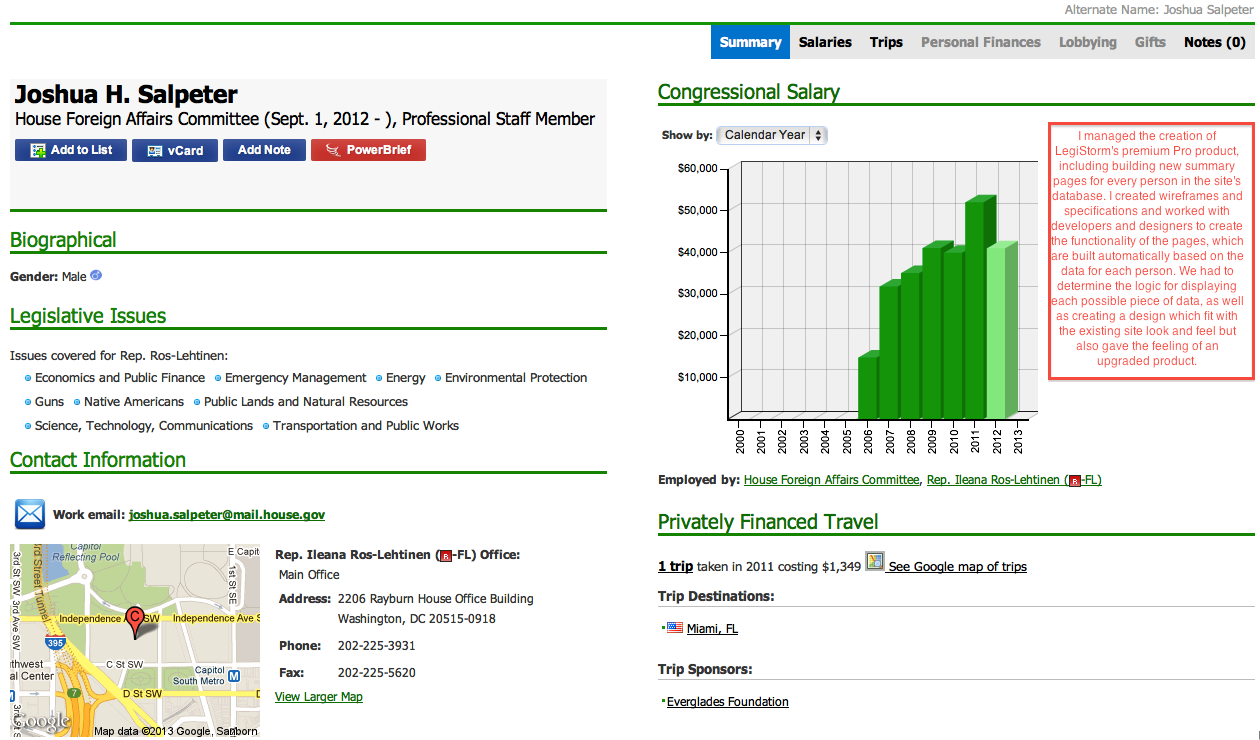Open the Miami, FL destination link
This screenshot has width=1260, height=740.
[712, 629]
